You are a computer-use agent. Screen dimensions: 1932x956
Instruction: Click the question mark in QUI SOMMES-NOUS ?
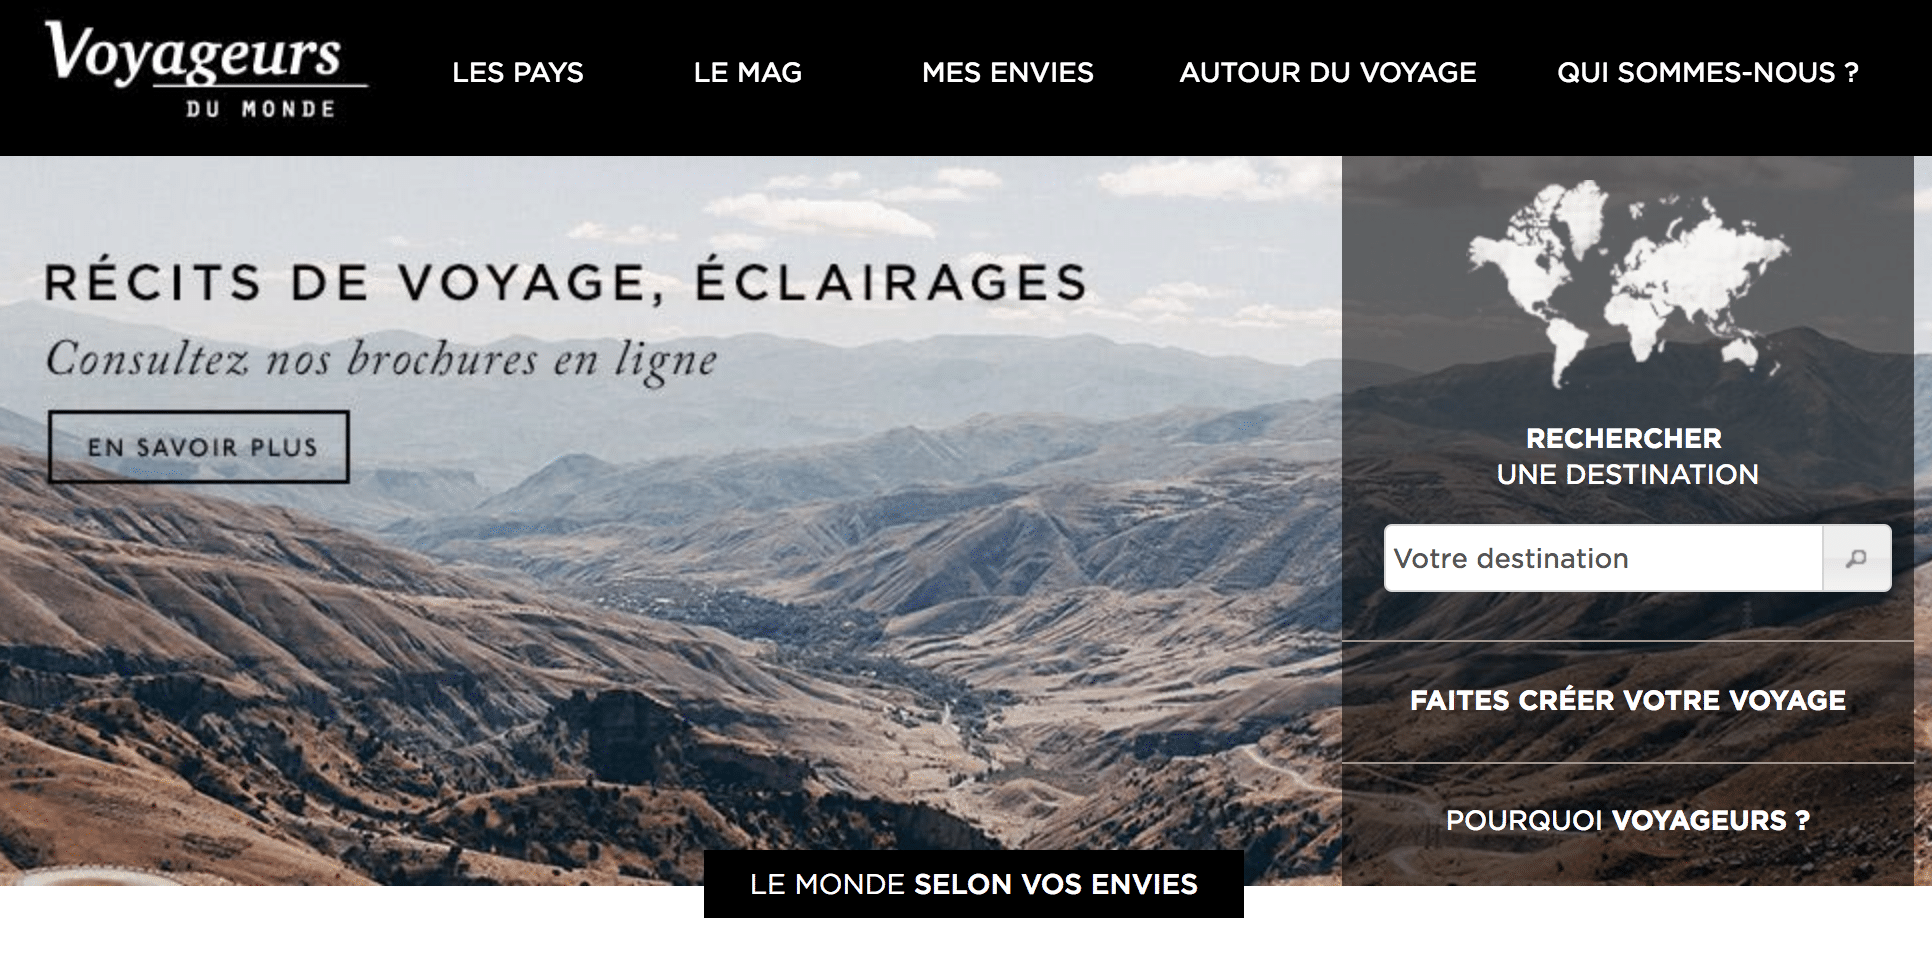click(1851, 73)
